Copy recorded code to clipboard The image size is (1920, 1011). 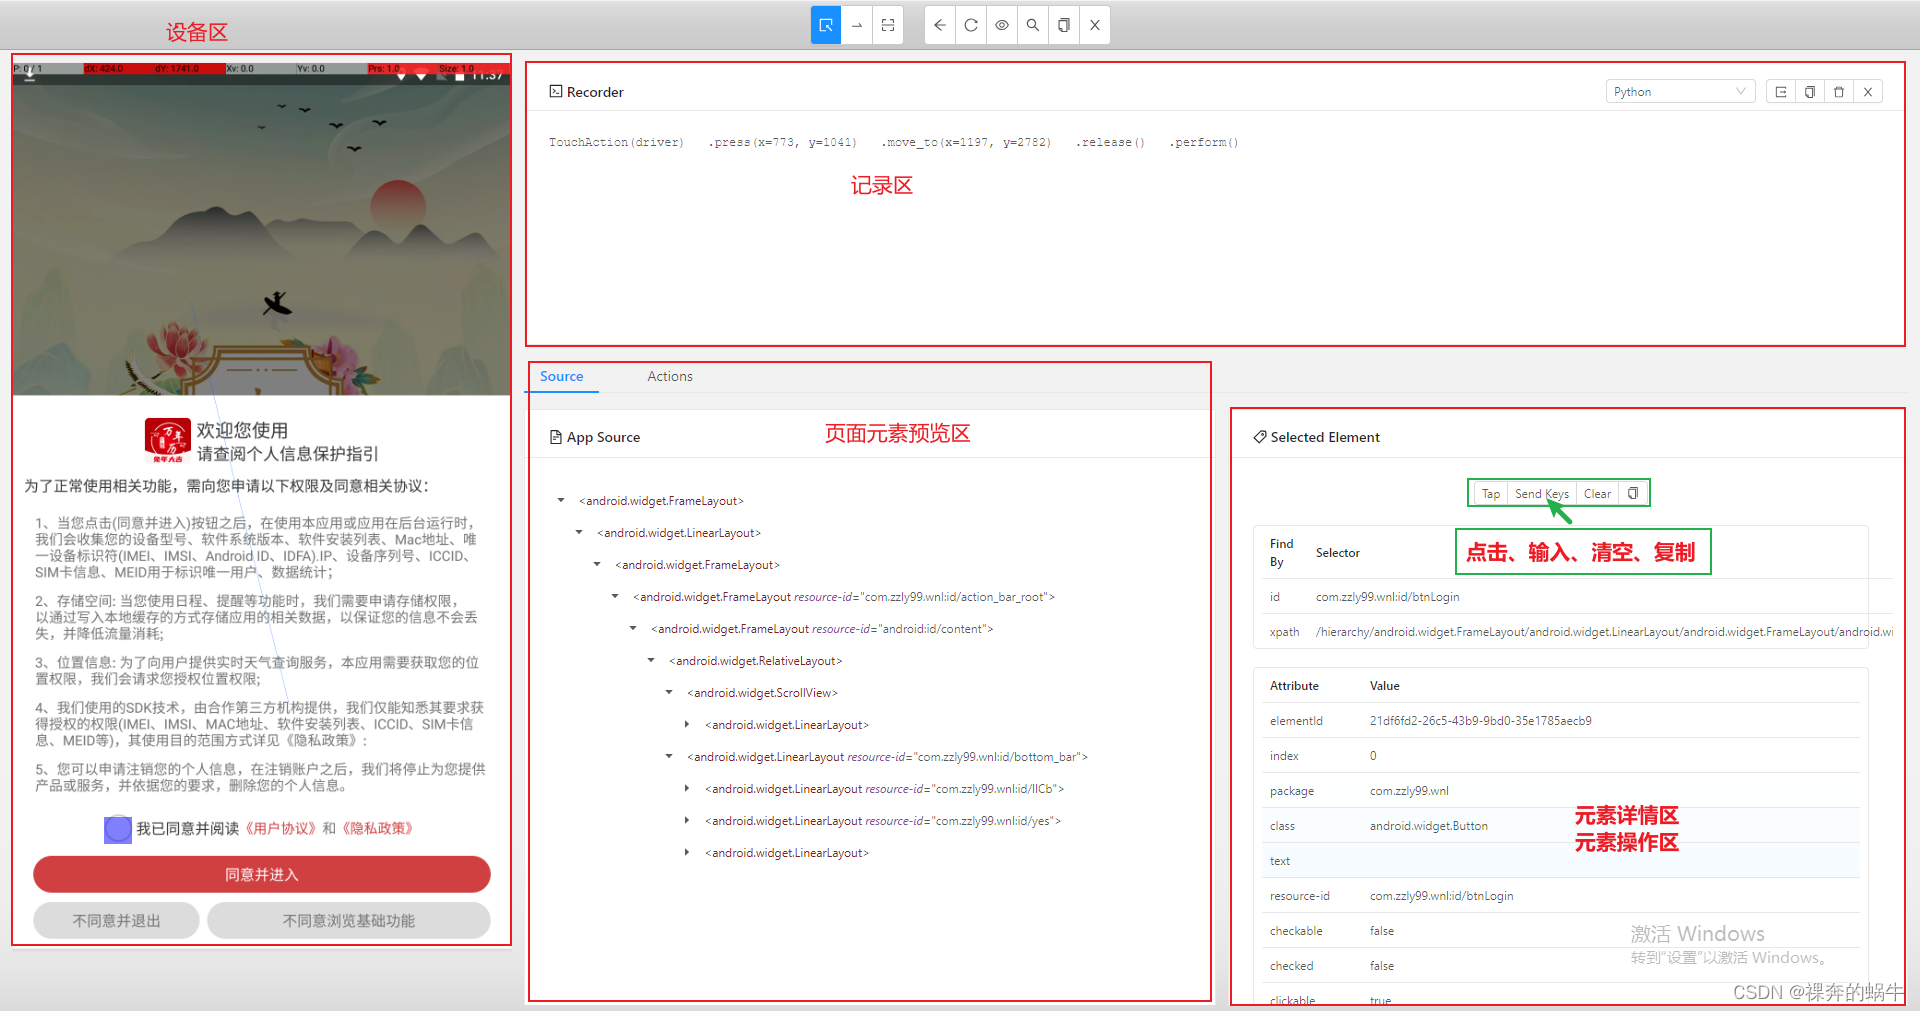click(1810, 91)
